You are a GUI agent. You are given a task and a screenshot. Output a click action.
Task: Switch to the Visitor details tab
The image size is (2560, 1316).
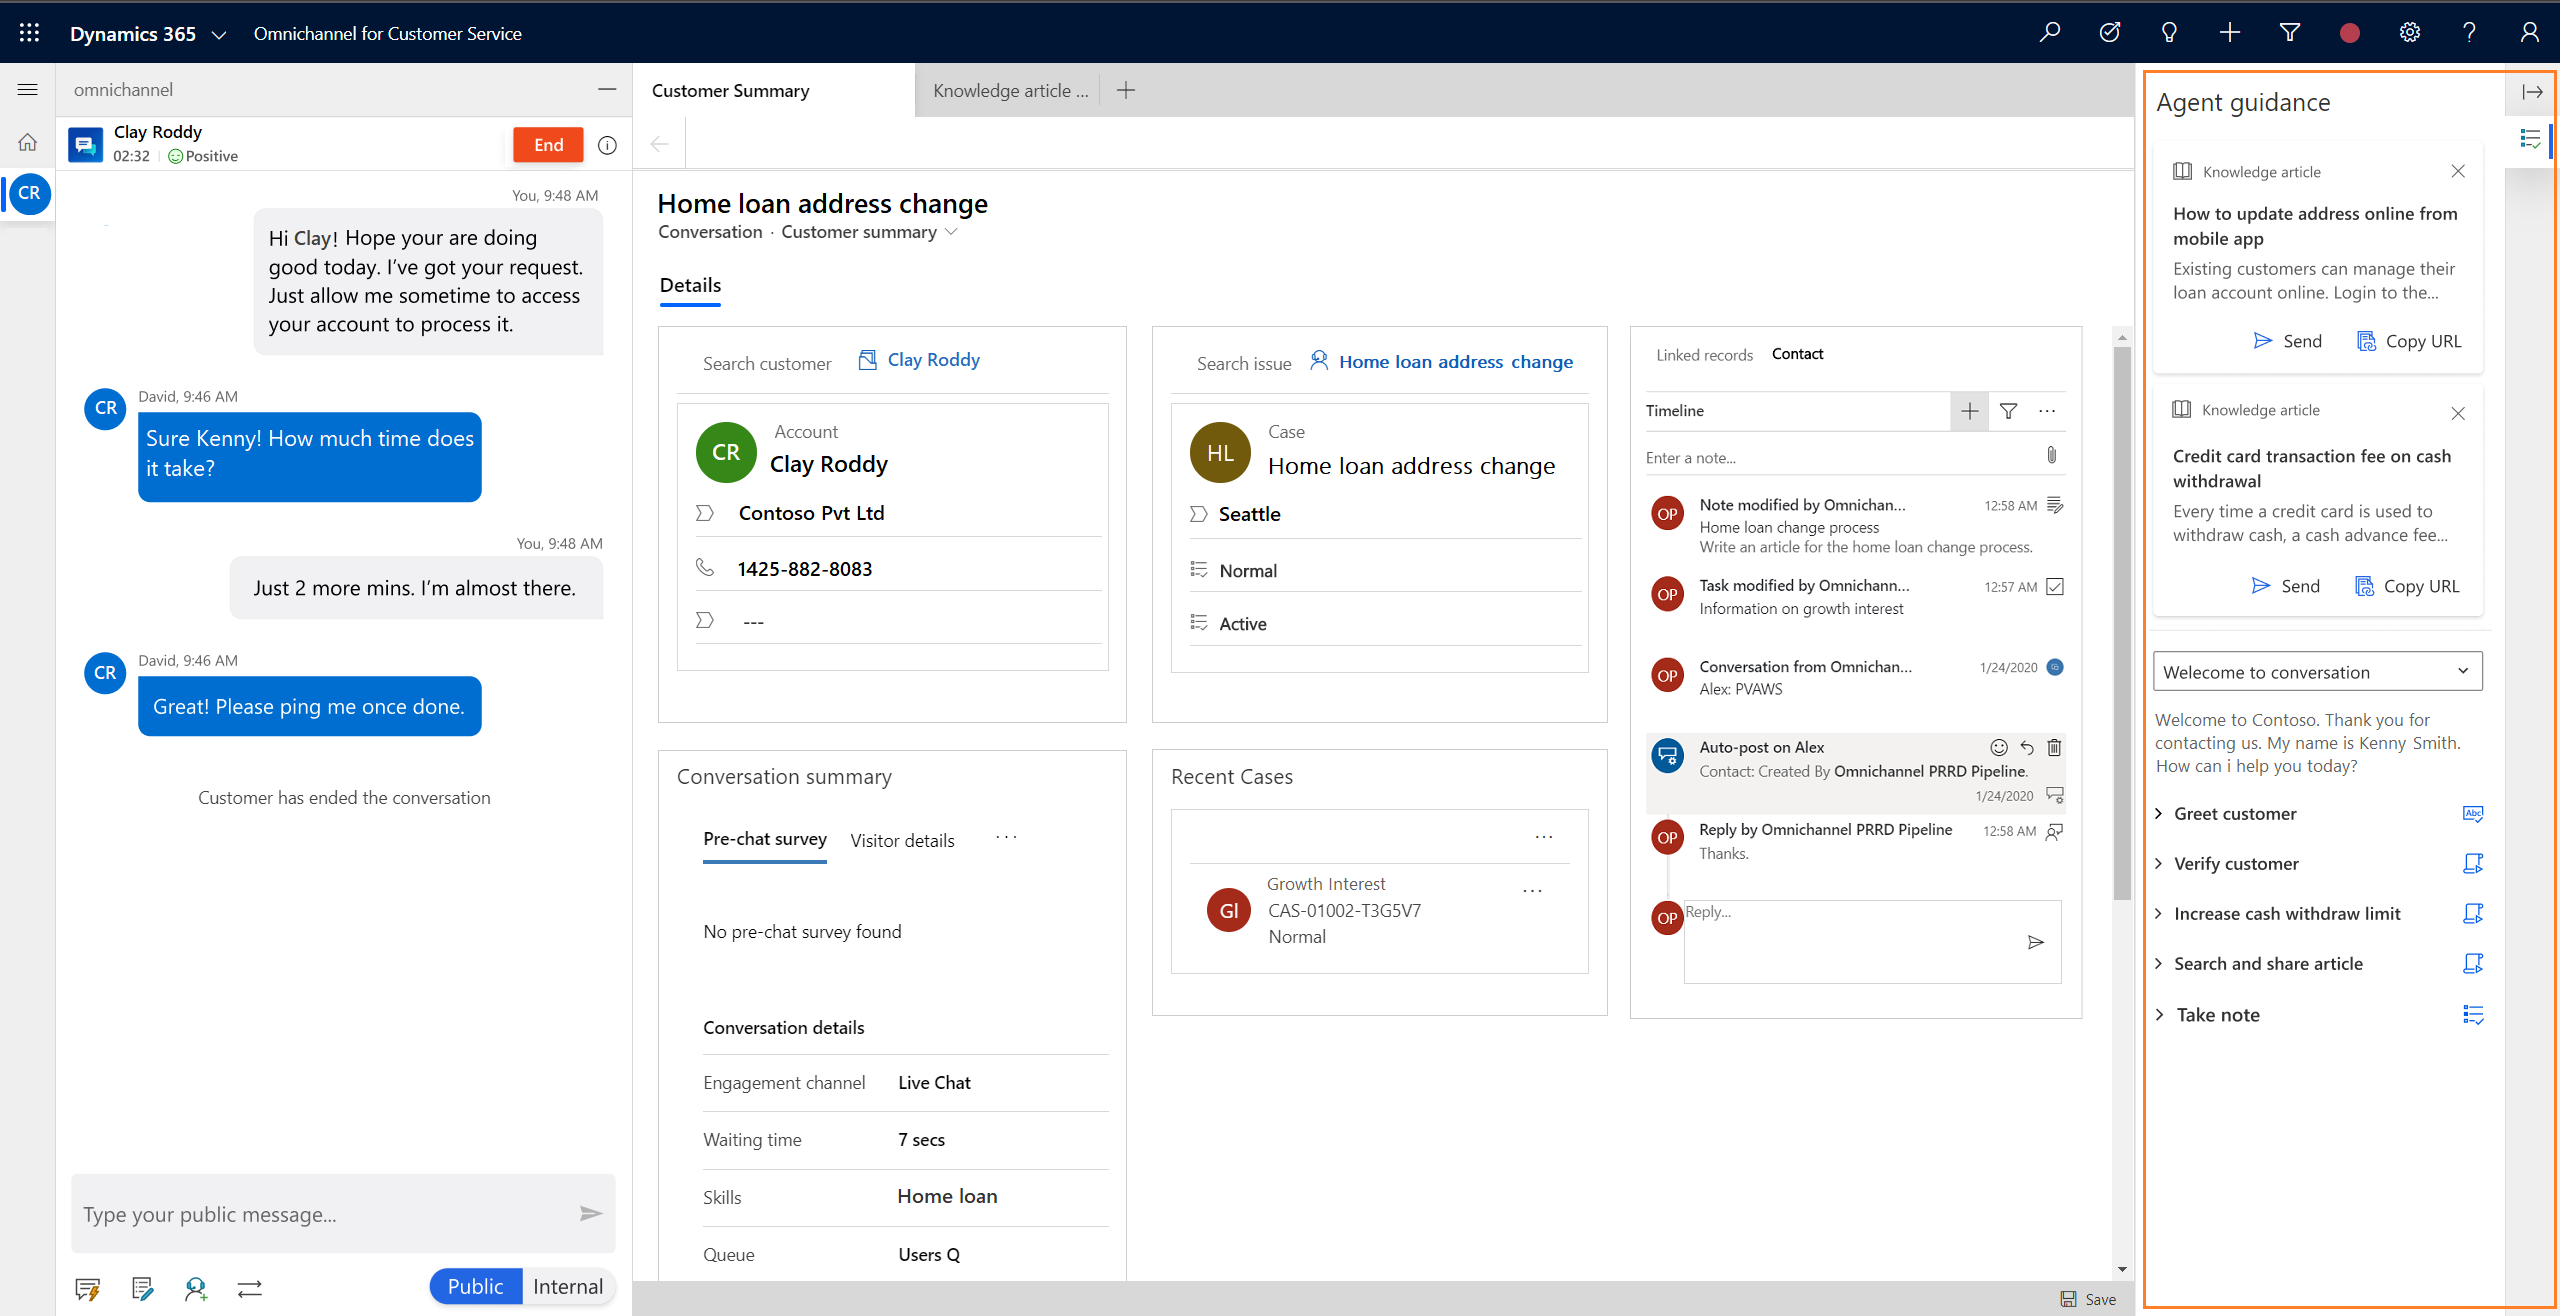coord(903,839)
